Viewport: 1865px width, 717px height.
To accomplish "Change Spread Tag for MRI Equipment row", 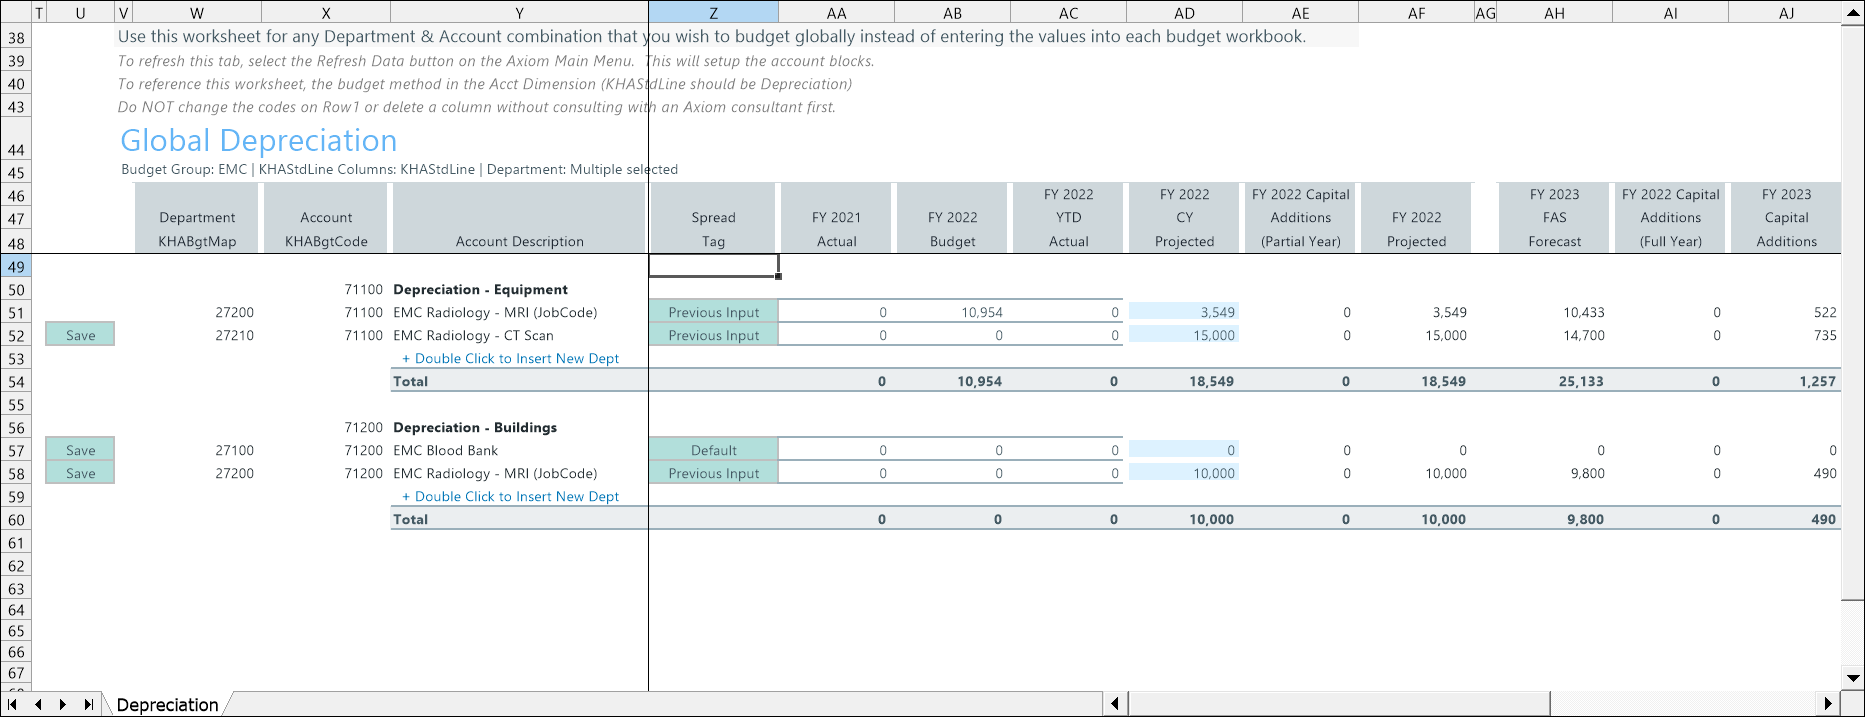I will 713,312.
